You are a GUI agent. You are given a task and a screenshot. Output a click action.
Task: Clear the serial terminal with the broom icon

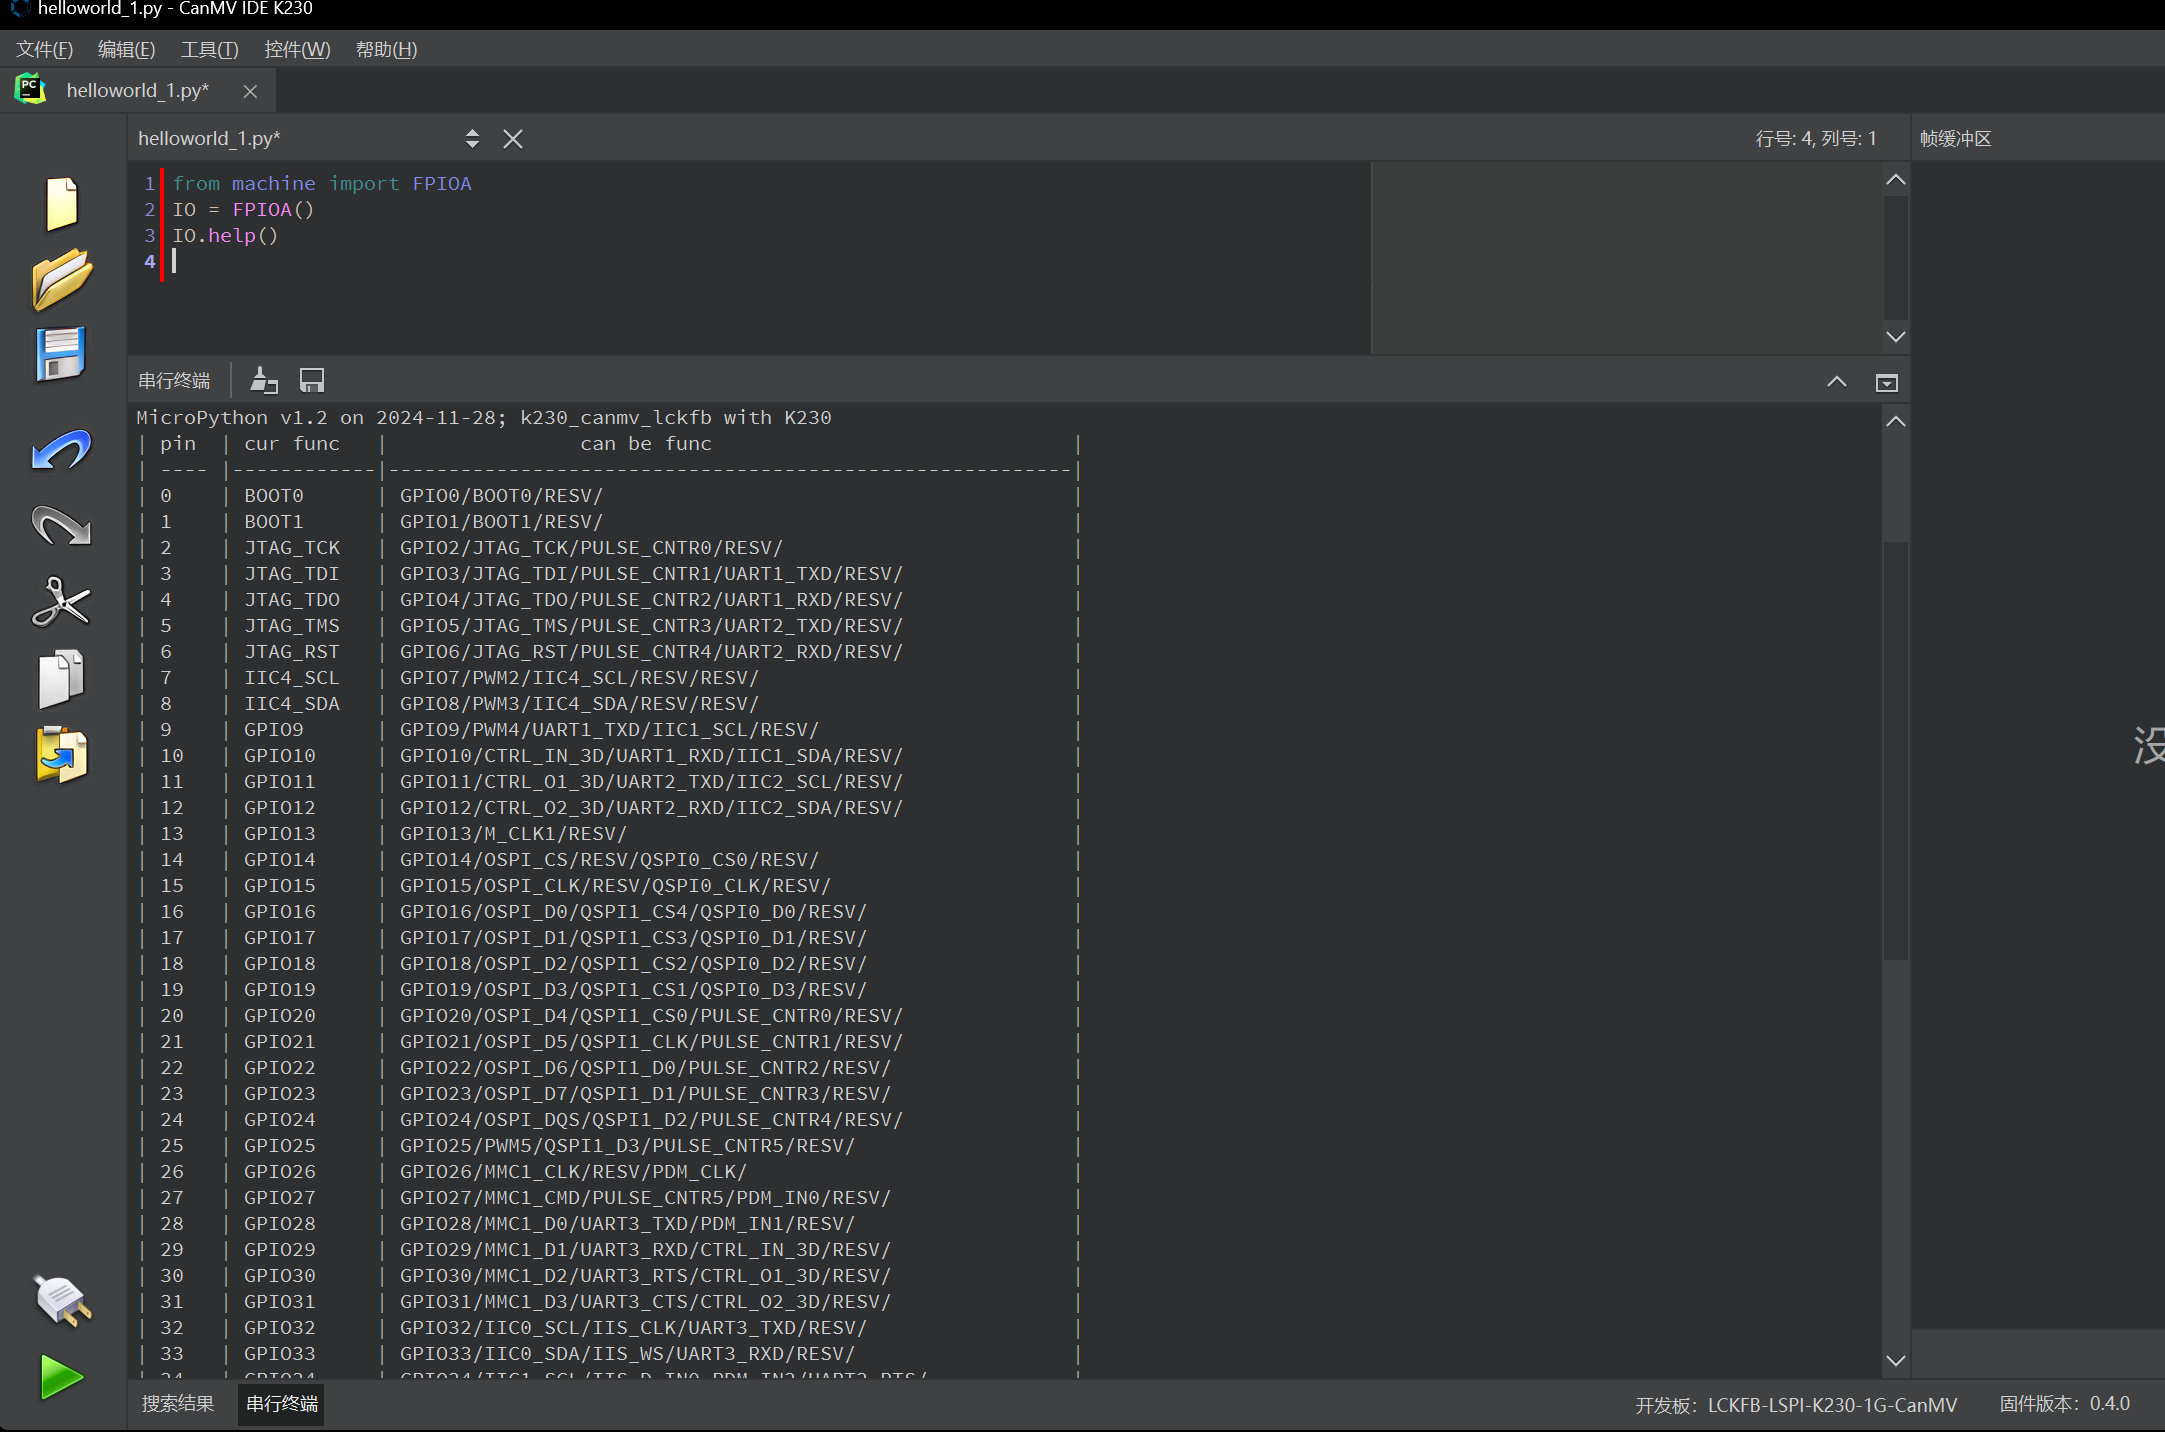[x=264, y=380]
